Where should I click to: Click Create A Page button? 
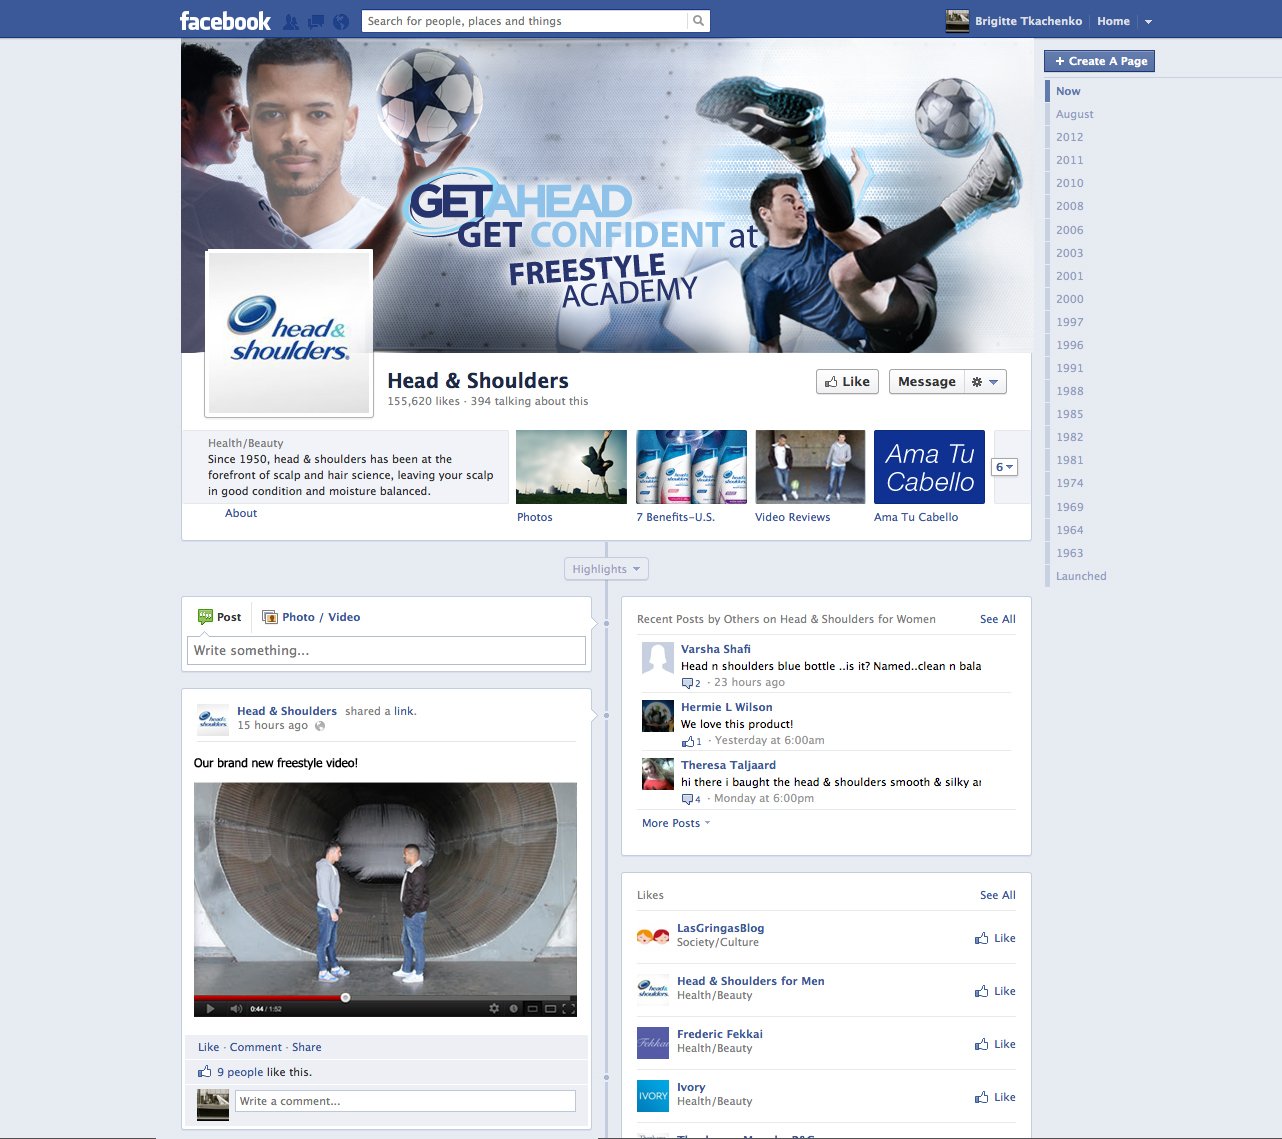(x=1100, y=61)
